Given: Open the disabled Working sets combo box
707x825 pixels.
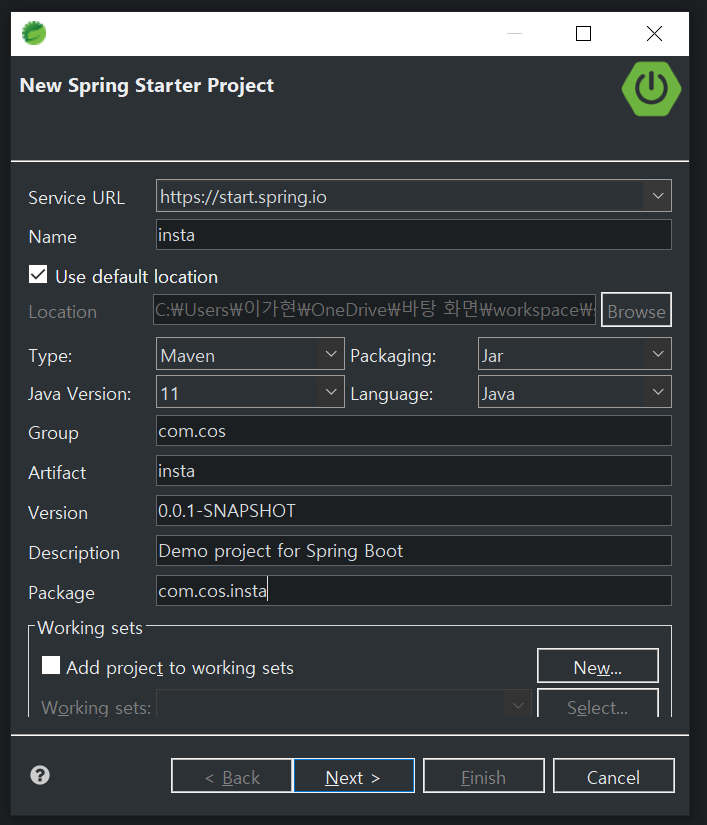Looking at the screenshot, I should (x=344, y=704).
